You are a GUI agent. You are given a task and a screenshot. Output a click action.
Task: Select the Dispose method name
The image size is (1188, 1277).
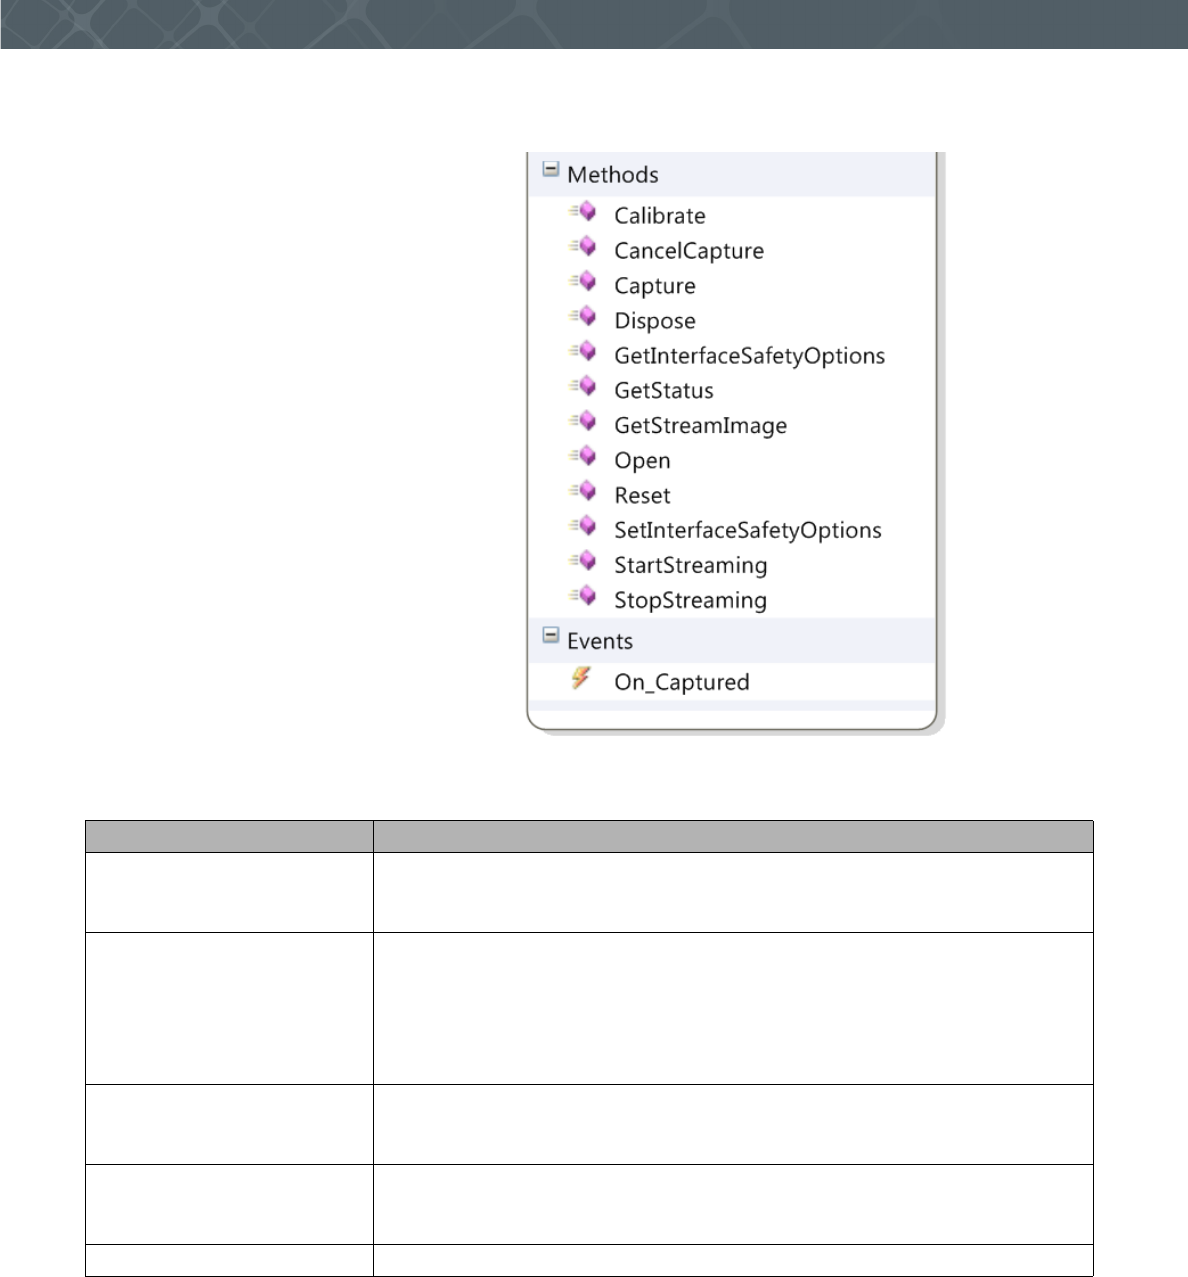[655, 321]
